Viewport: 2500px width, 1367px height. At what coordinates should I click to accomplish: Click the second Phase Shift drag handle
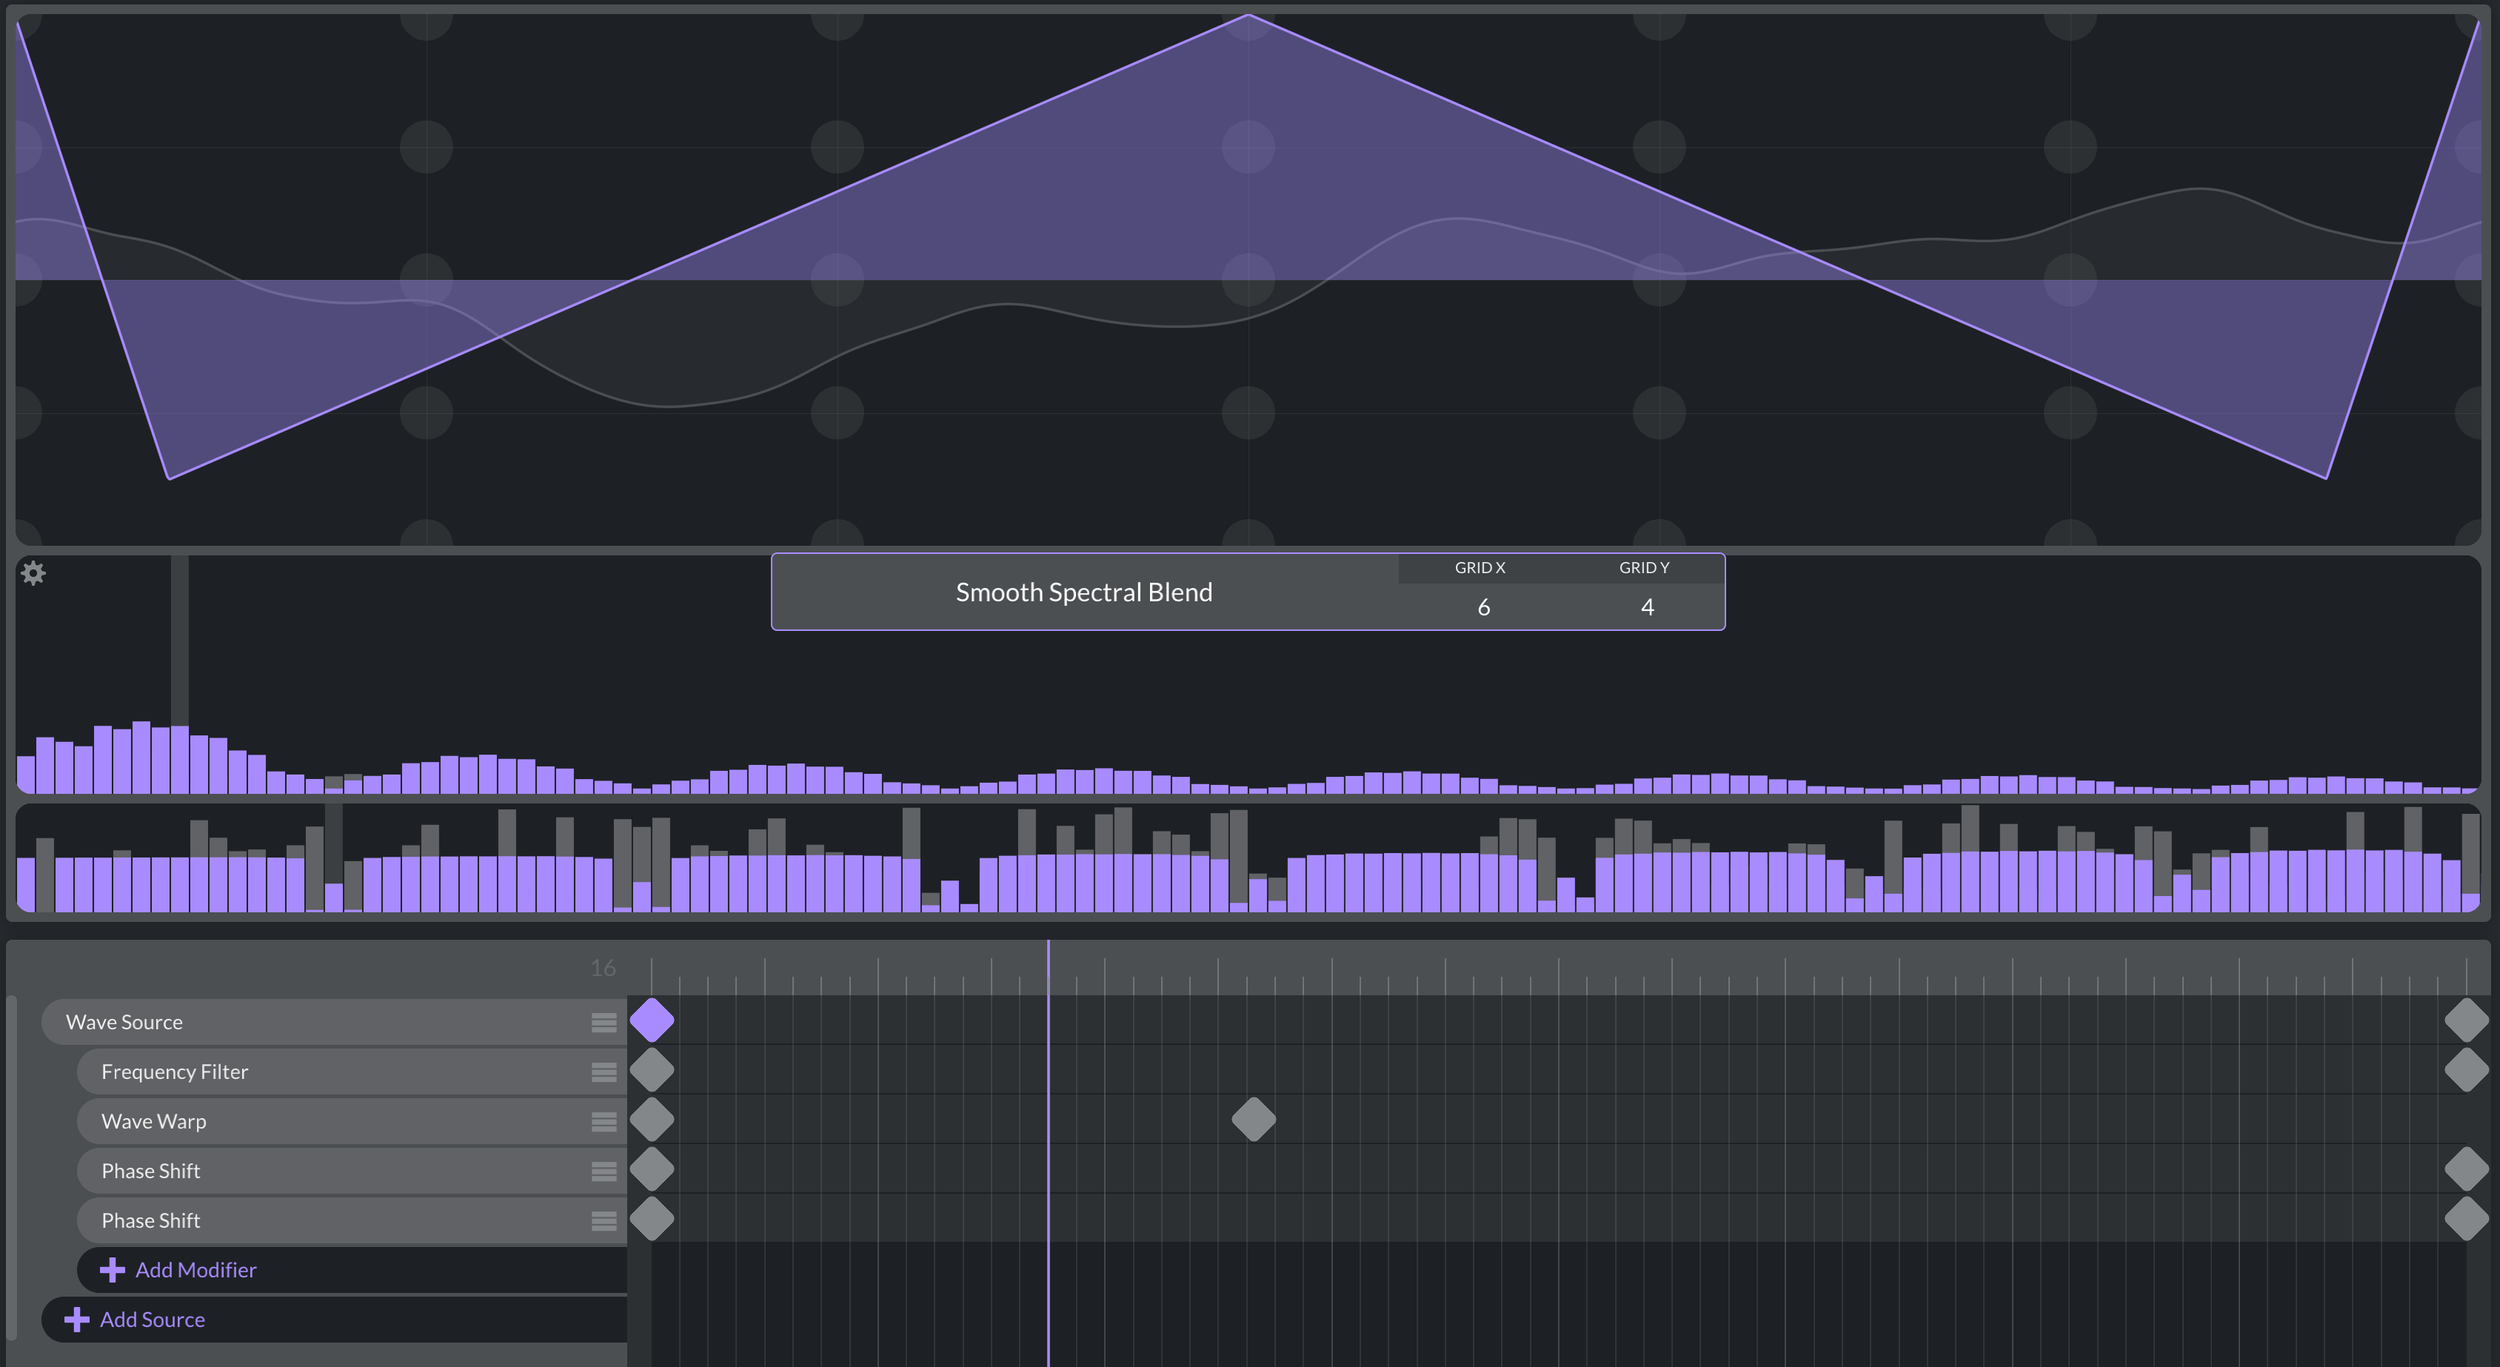pyautogui.click(x=603, y=1221)
